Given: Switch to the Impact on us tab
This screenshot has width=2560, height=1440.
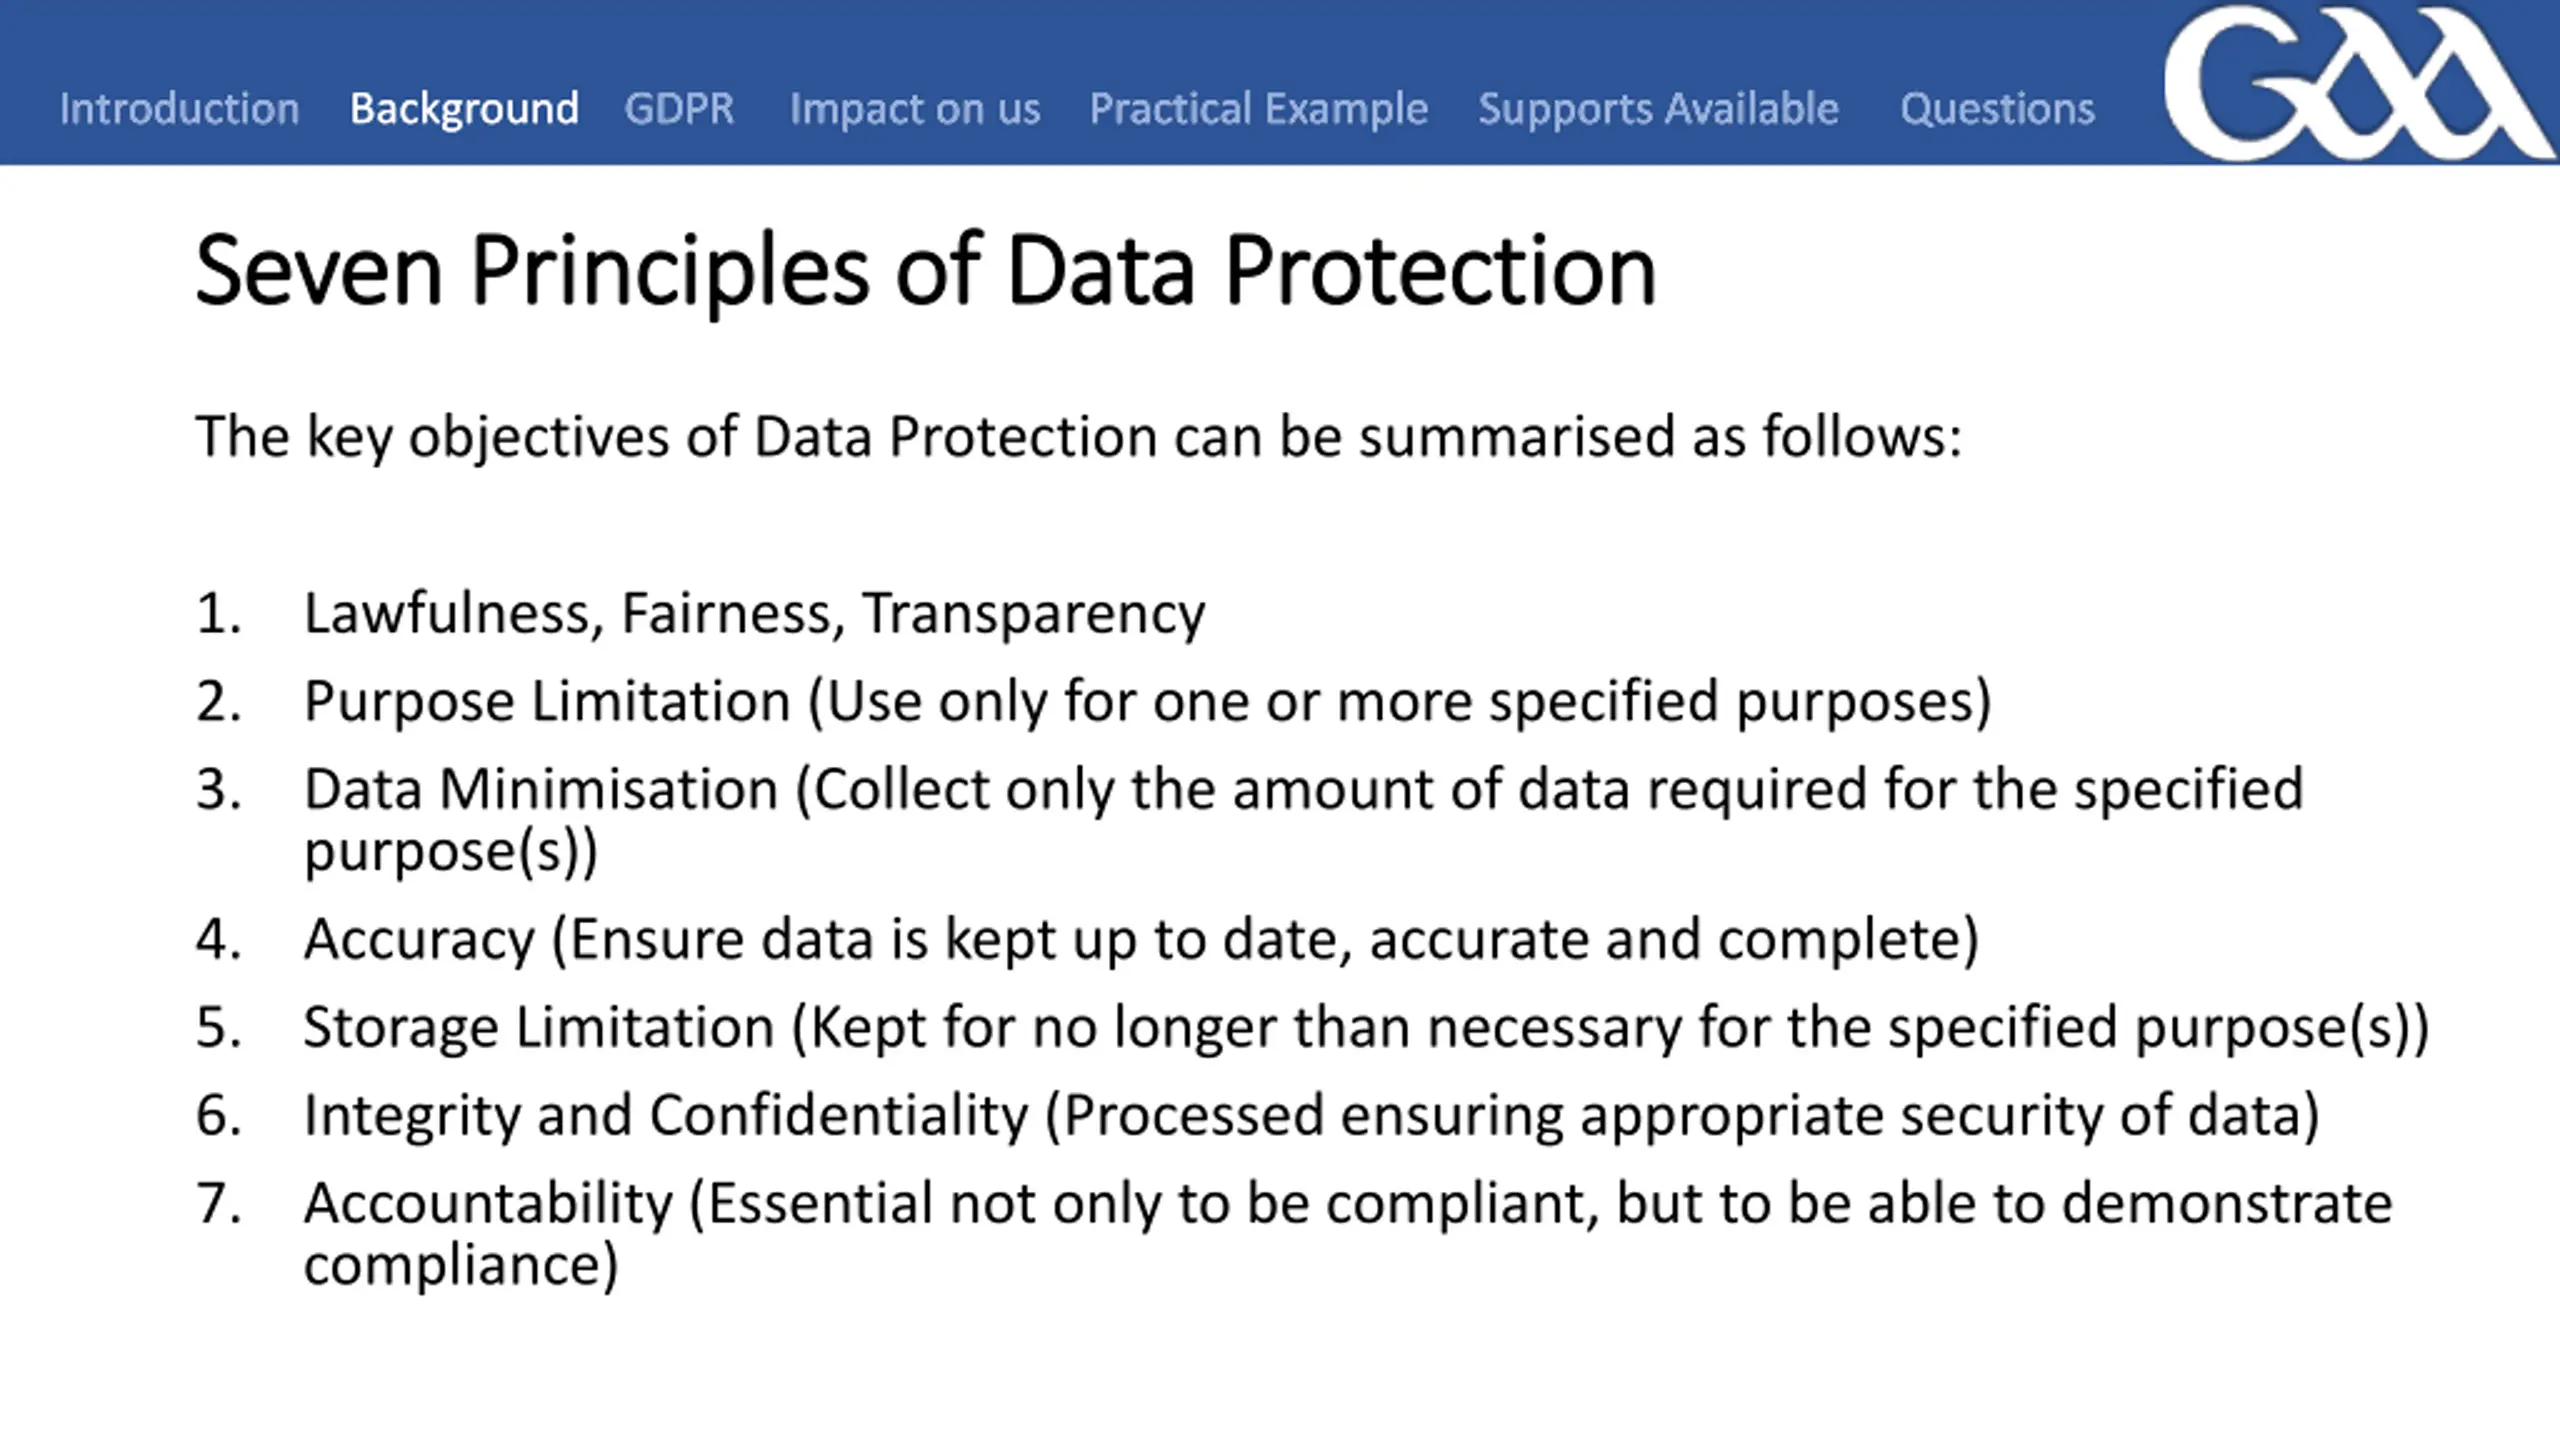Looking at the screenshot, I should [914, 110].
